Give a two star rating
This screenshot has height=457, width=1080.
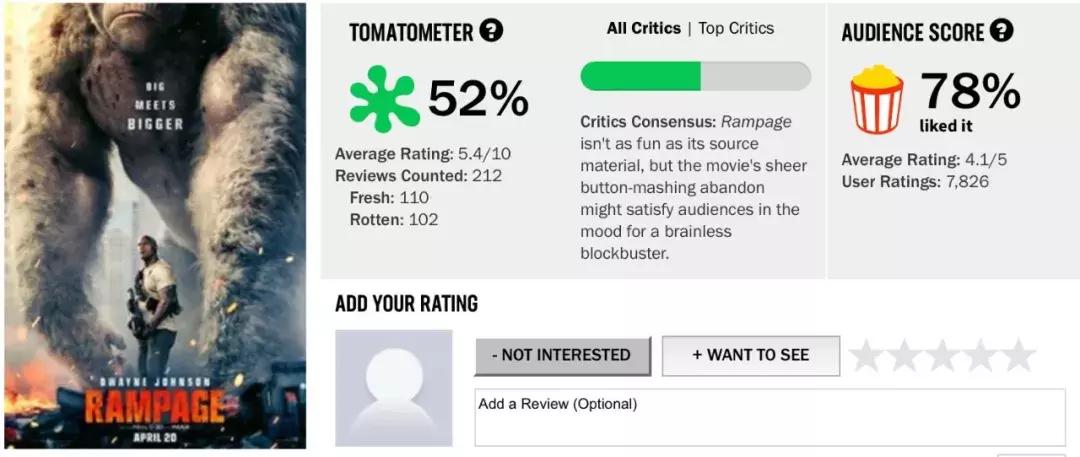(x=905, y=355)
